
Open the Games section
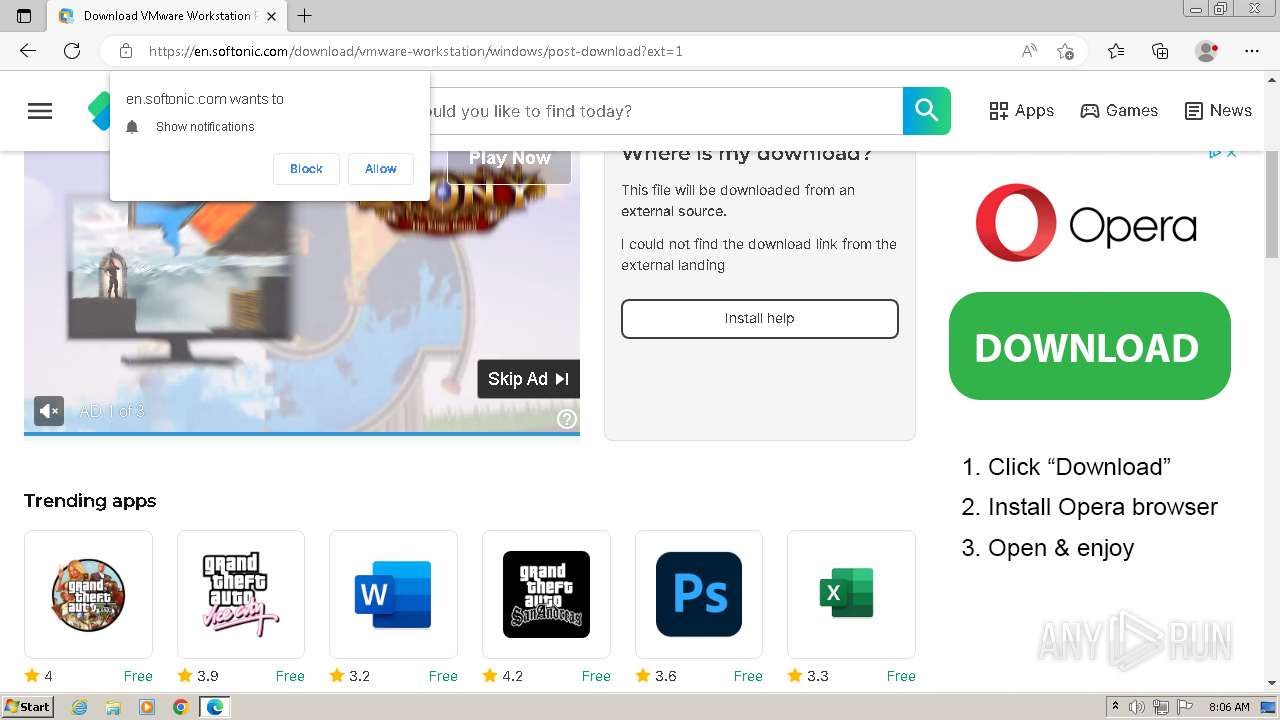(x=1119, y=111)
